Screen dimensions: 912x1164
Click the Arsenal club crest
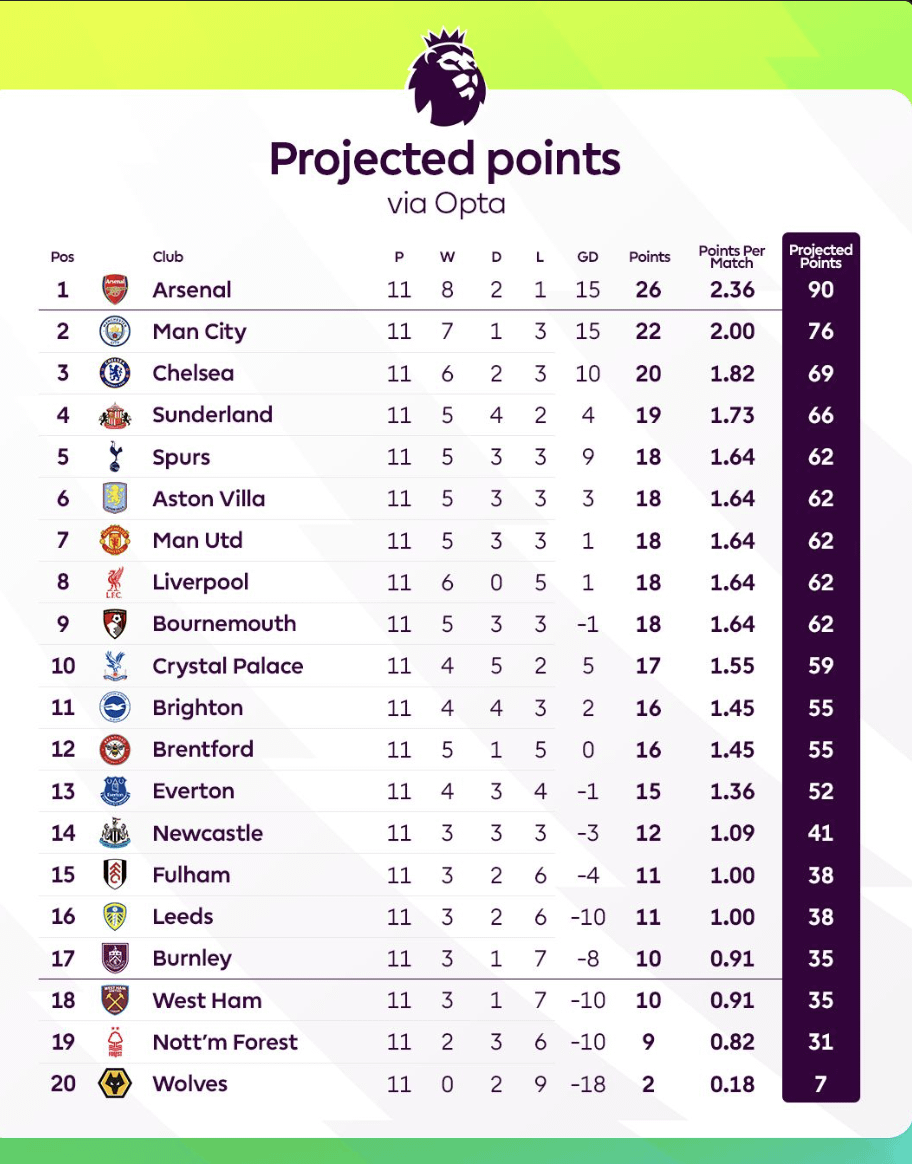(116, 290)
